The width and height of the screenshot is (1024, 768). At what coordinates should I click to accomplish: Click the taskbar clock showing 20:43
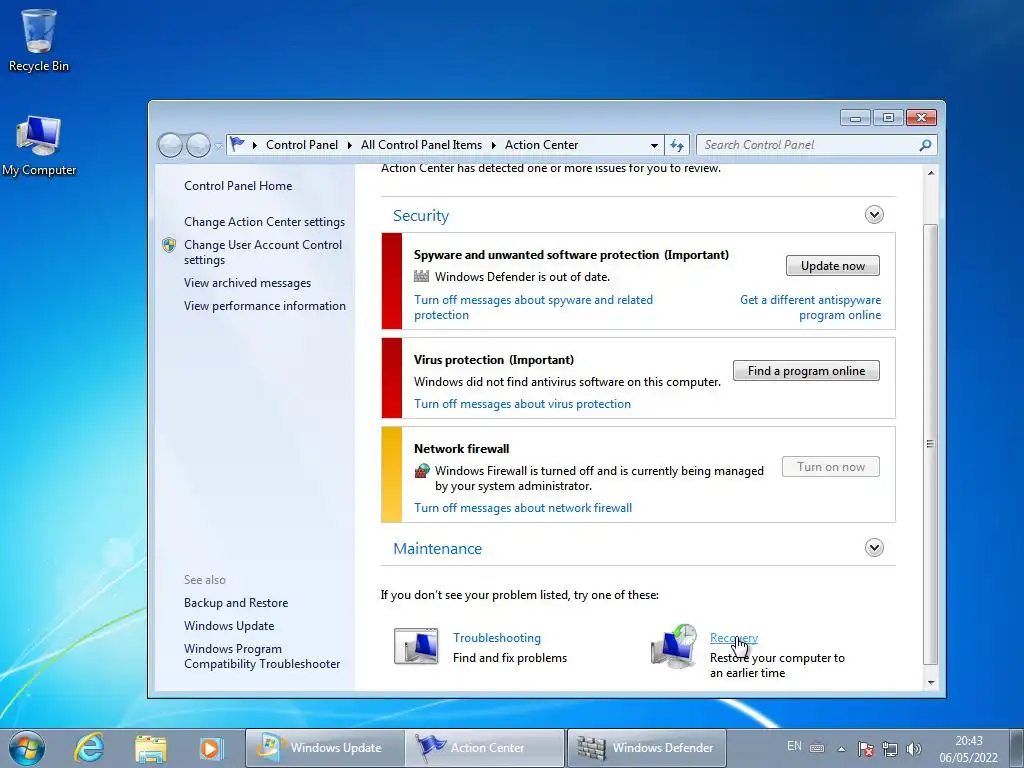pyautogui.click(x=968, y=749)
